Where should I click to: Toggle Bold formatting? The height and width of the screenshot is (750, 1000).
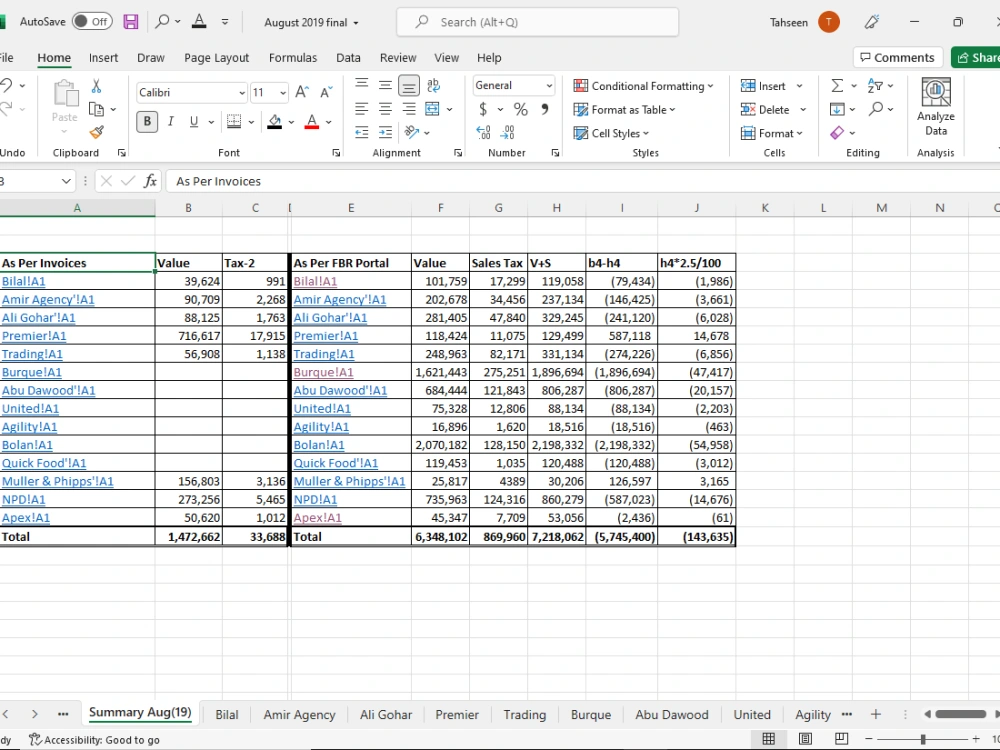pos(147,121)
